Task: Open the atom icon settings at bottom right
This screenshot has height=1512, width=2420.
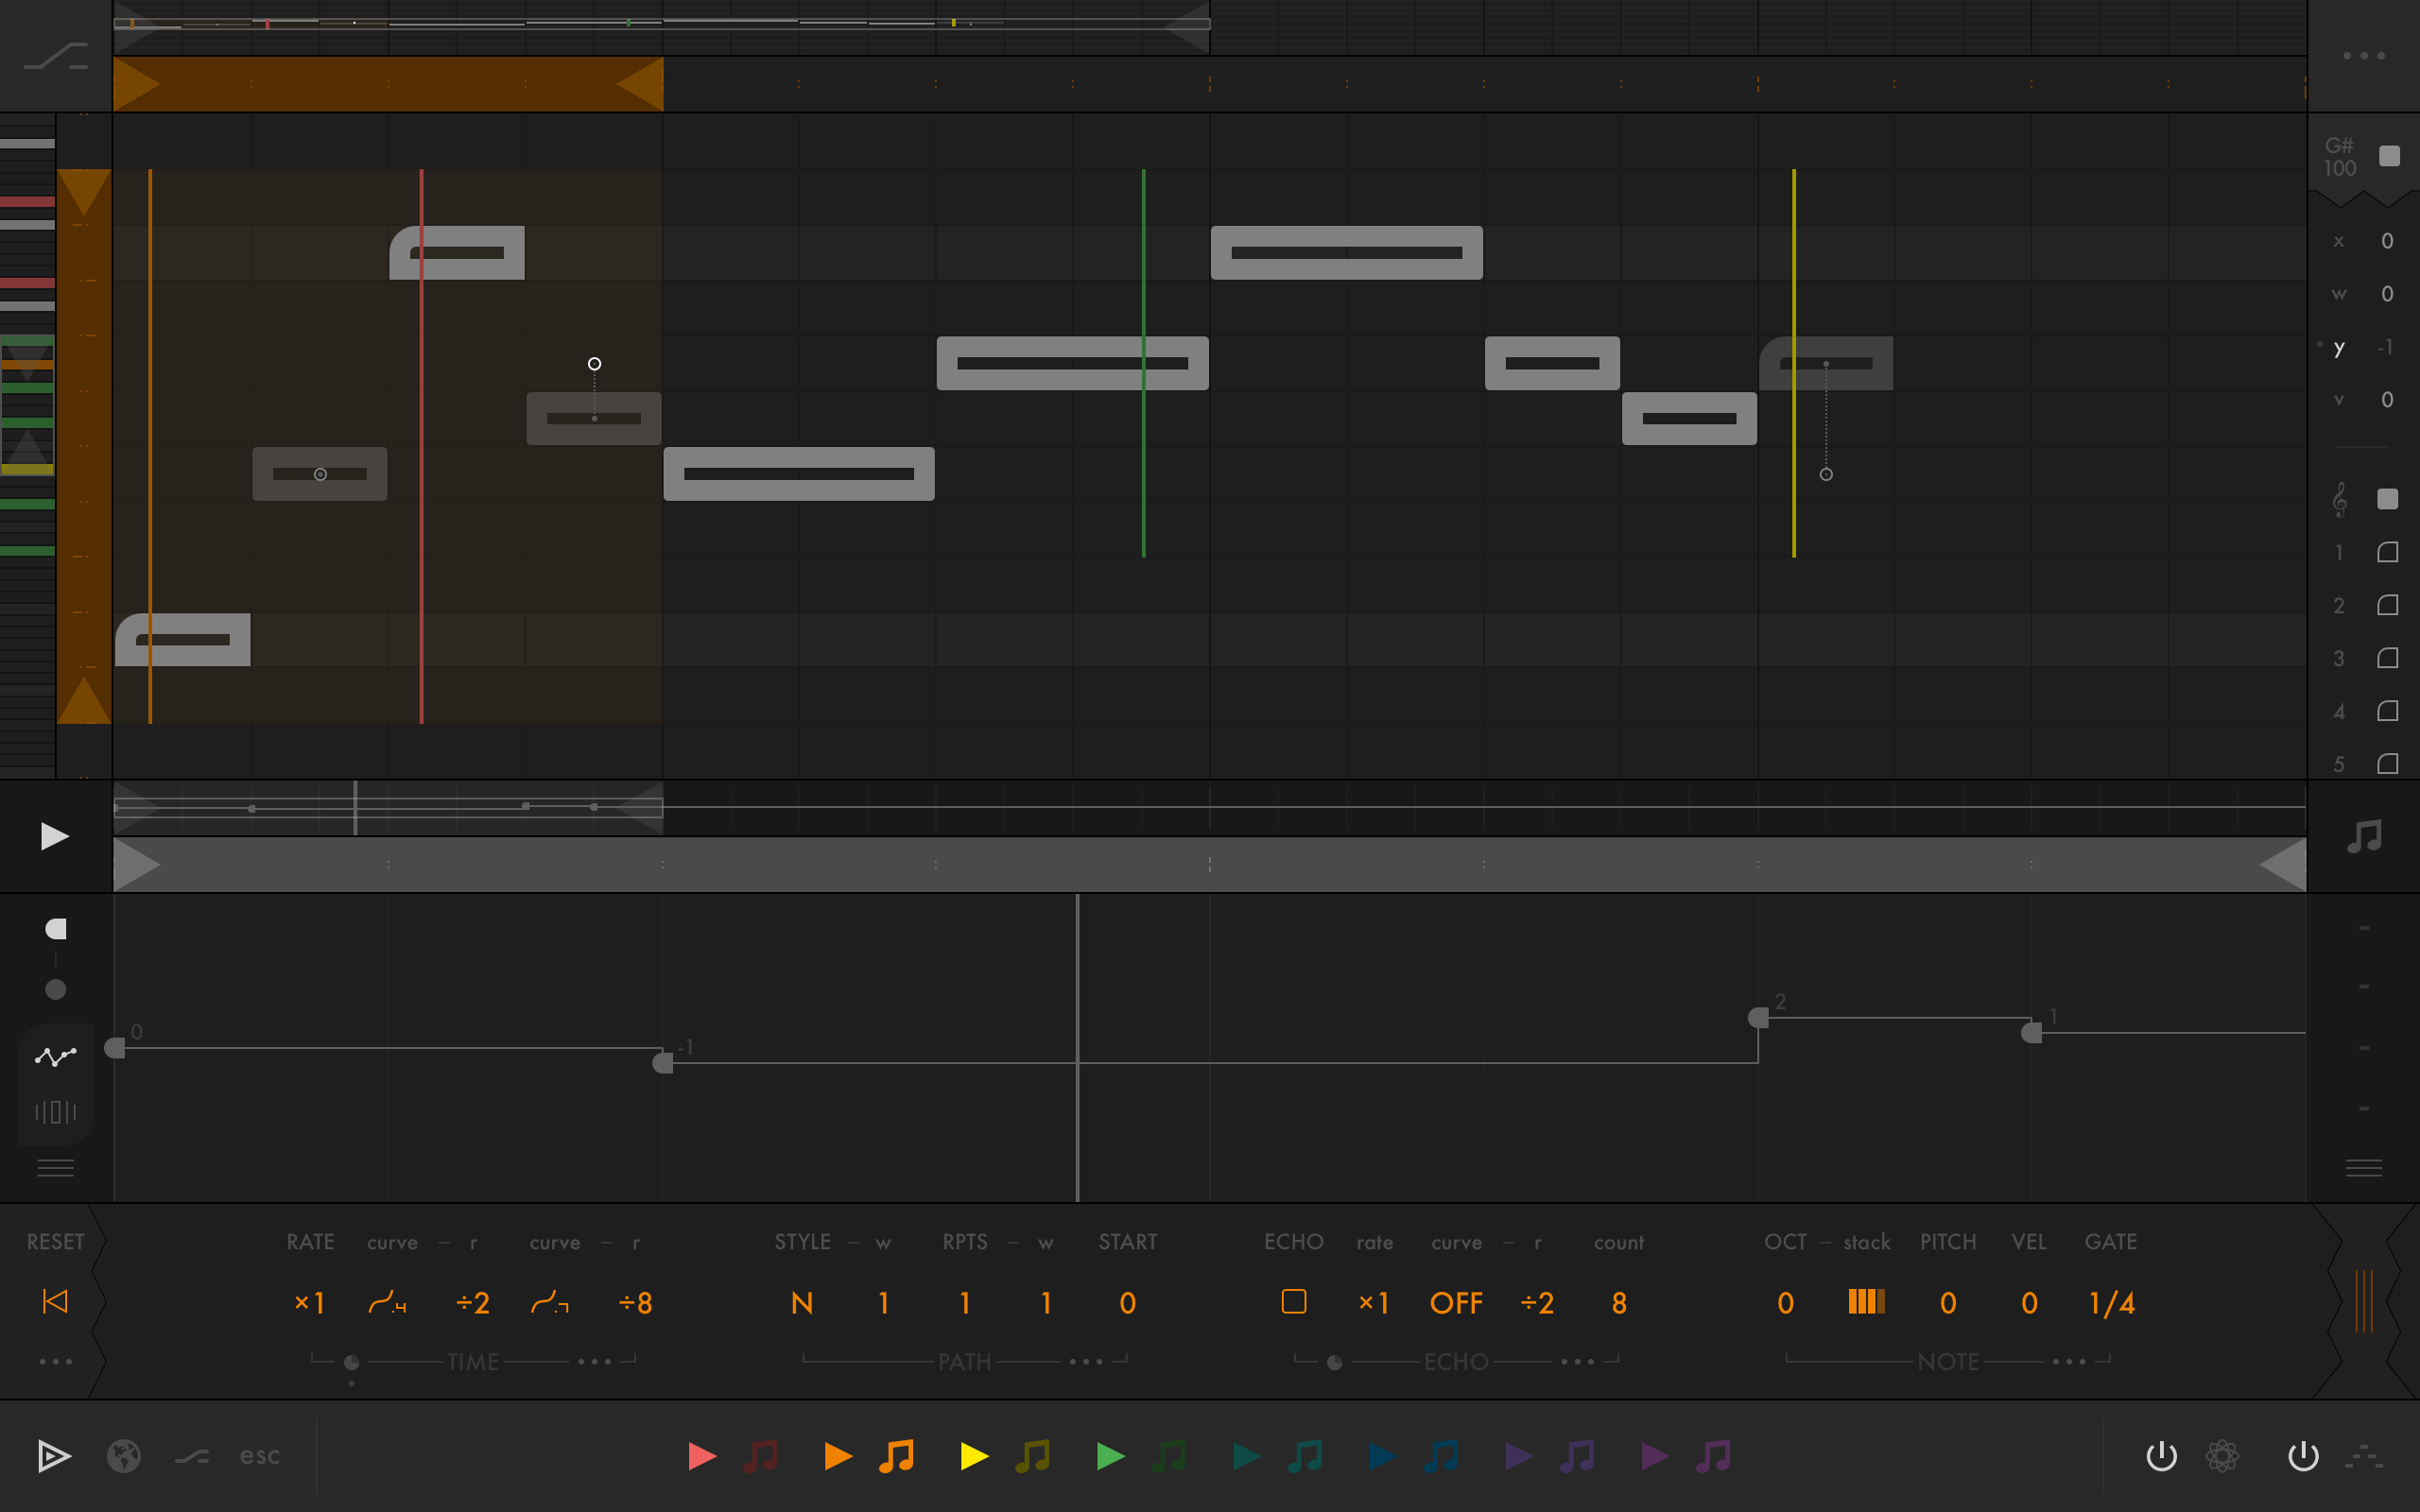Action: [2222, 1455]
